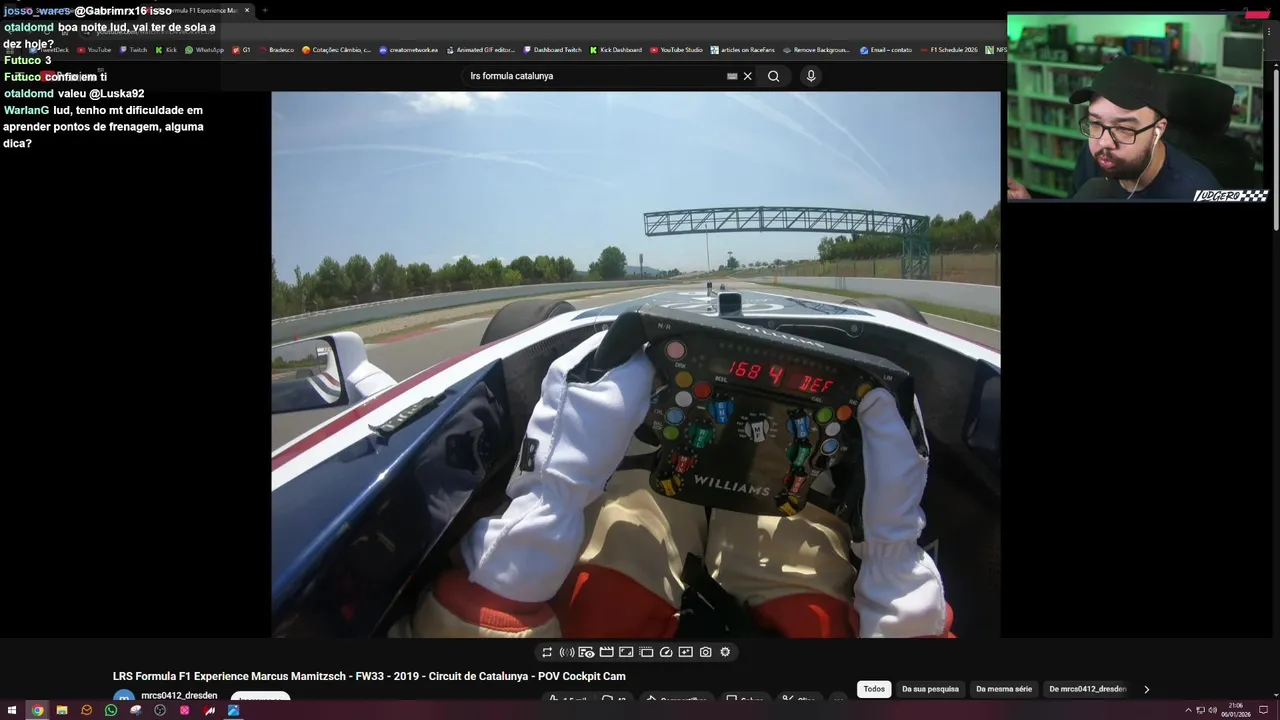
Task: Open the mrcs0412_dresden channel link
Action: click(179, 696)
